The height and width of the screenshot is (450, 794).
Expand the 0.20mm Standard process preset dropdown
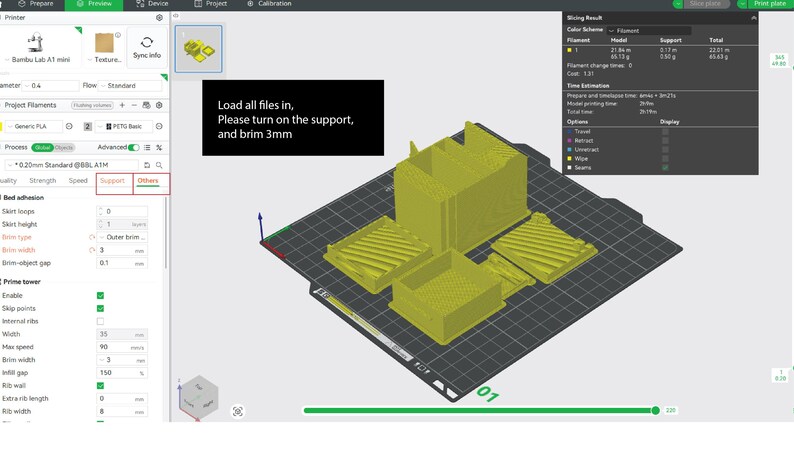point(72,165)
